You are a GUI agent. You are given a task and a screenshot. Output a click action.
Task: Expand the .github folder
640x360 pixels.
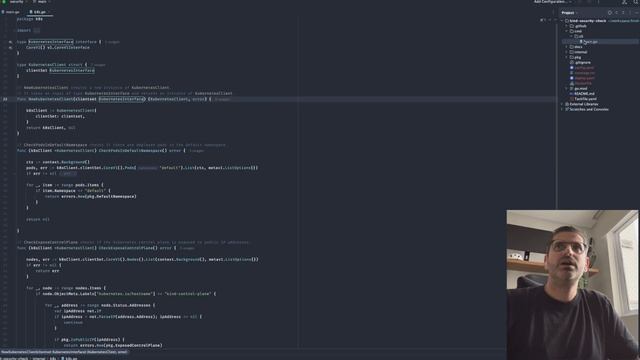click(x=567, y=26)
